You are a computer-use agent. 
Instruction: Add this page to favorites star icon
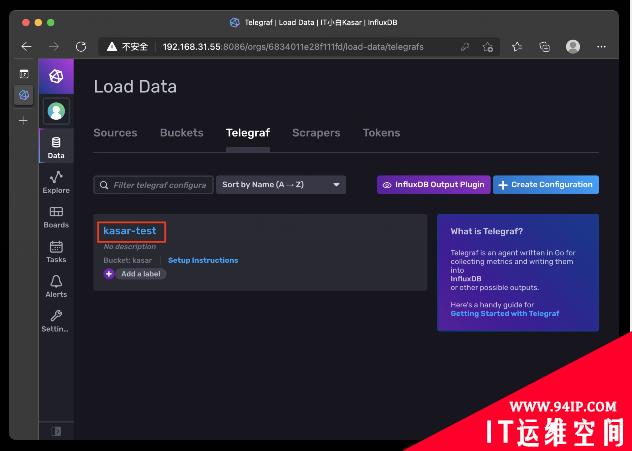(488, 47)
